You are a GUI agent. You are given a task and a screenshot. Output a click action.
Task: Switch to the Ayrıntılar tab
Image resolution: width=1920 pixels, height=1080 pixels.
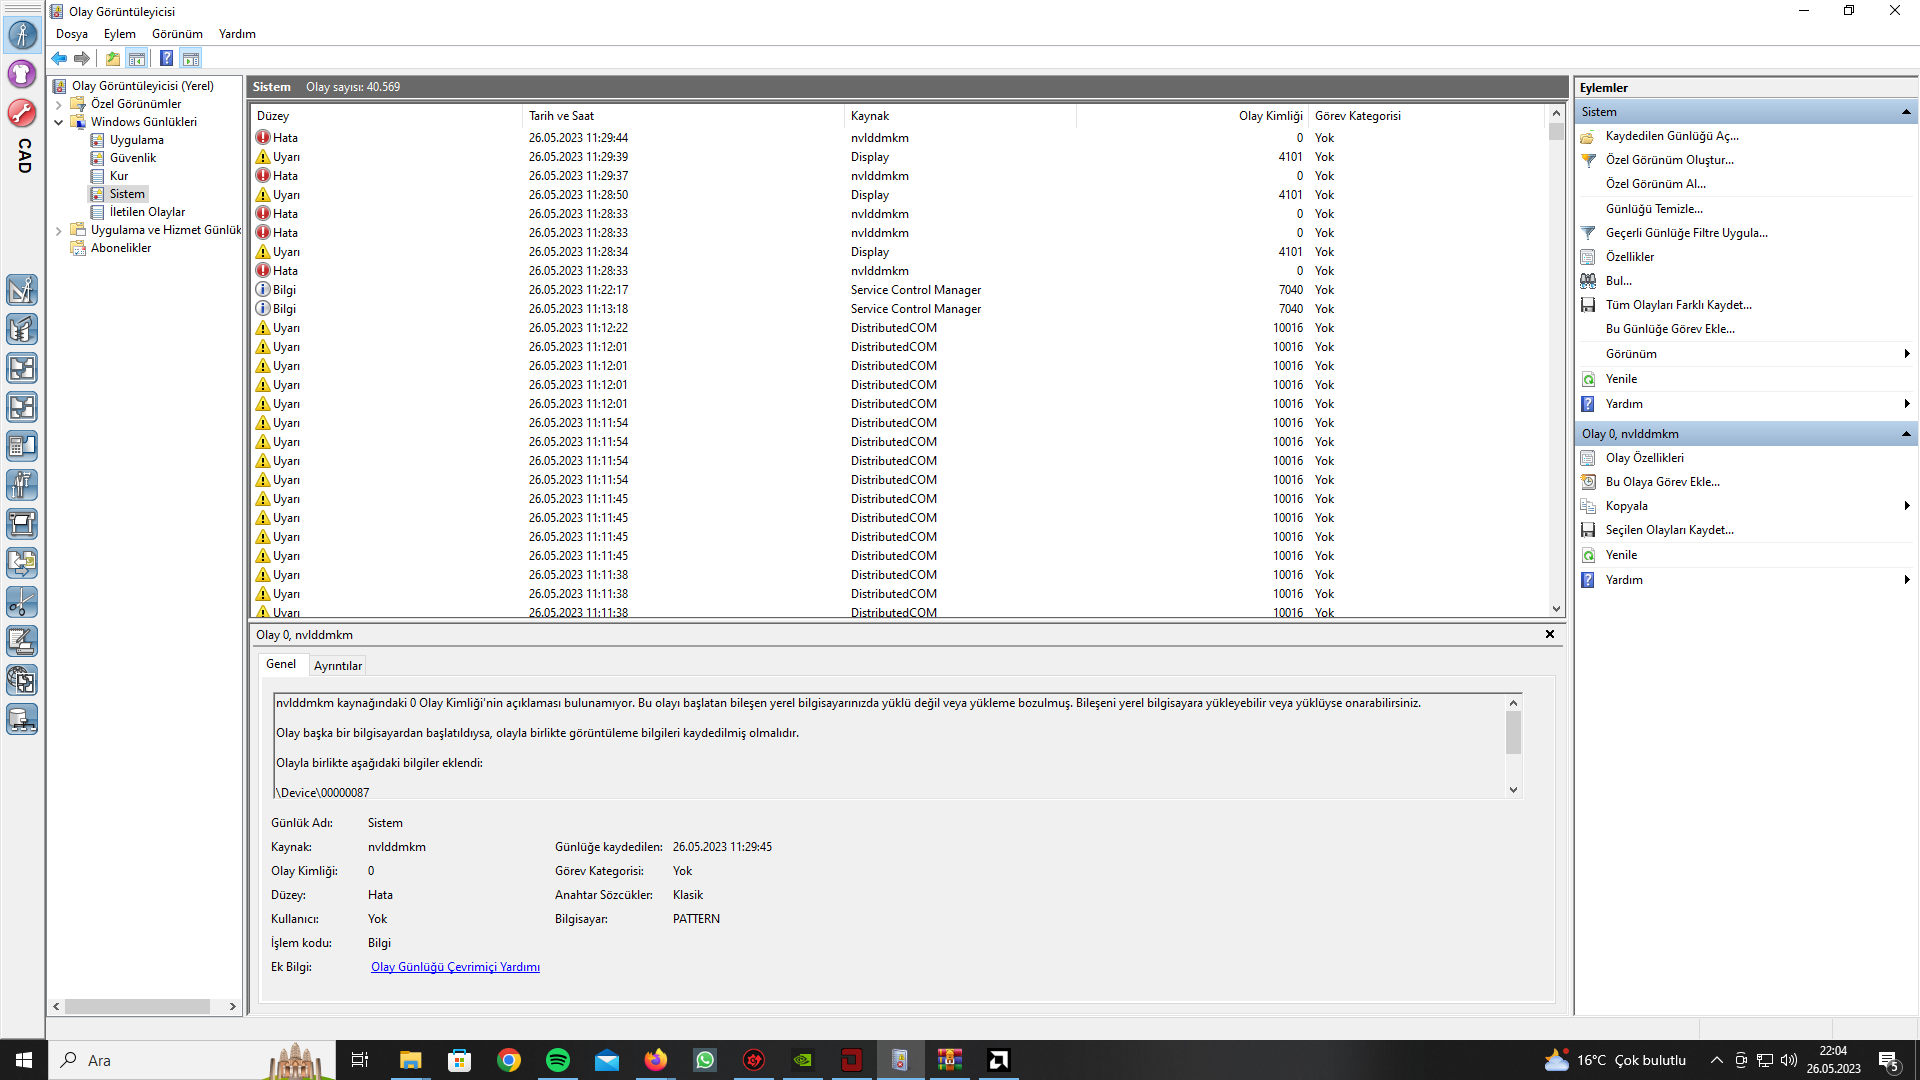click(338, 666)
